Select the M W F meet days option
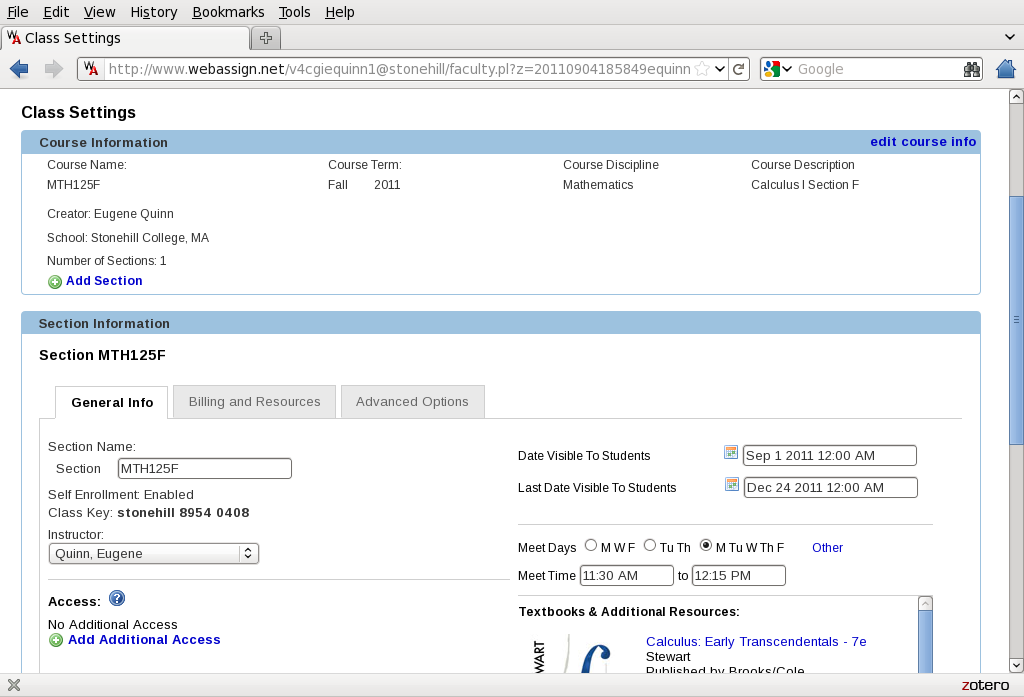The height and width of the screenshot is (697, 1024). tap(591, 546)
